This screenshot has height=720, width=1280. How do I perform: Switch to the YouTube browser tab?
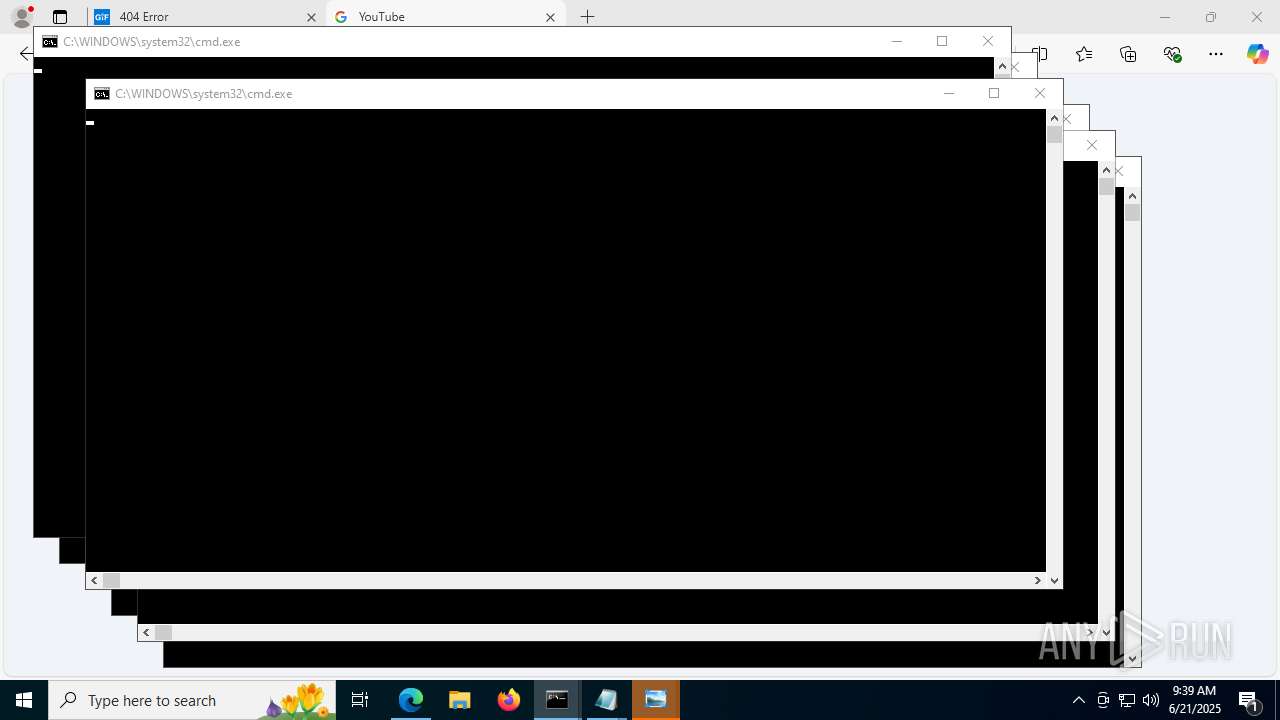click(x=446, y=17)
